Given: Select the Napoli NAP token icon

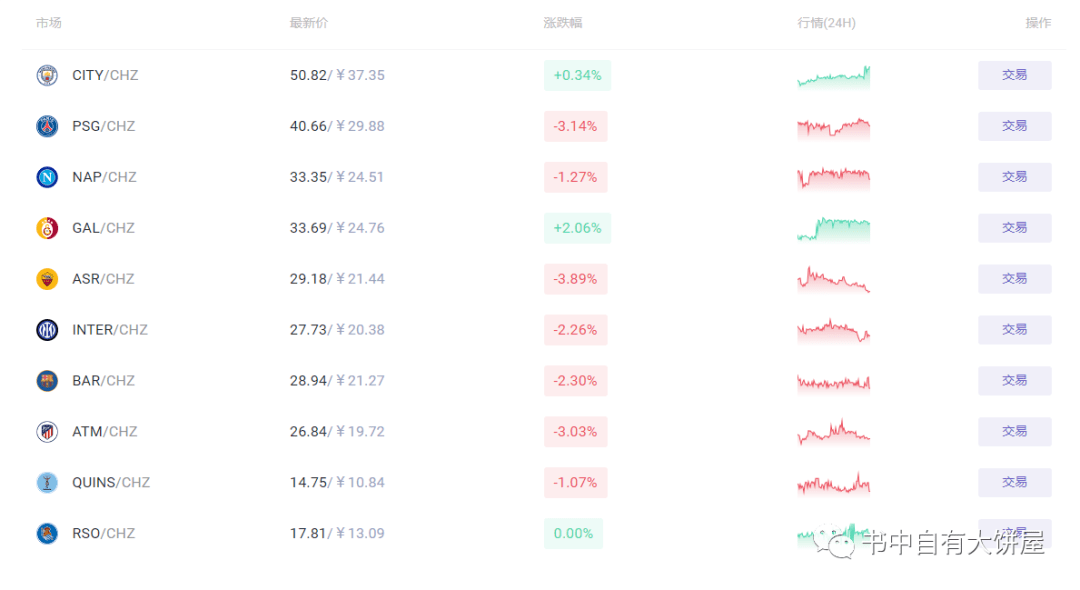Looking at the screenshot, I should point(47,177).
